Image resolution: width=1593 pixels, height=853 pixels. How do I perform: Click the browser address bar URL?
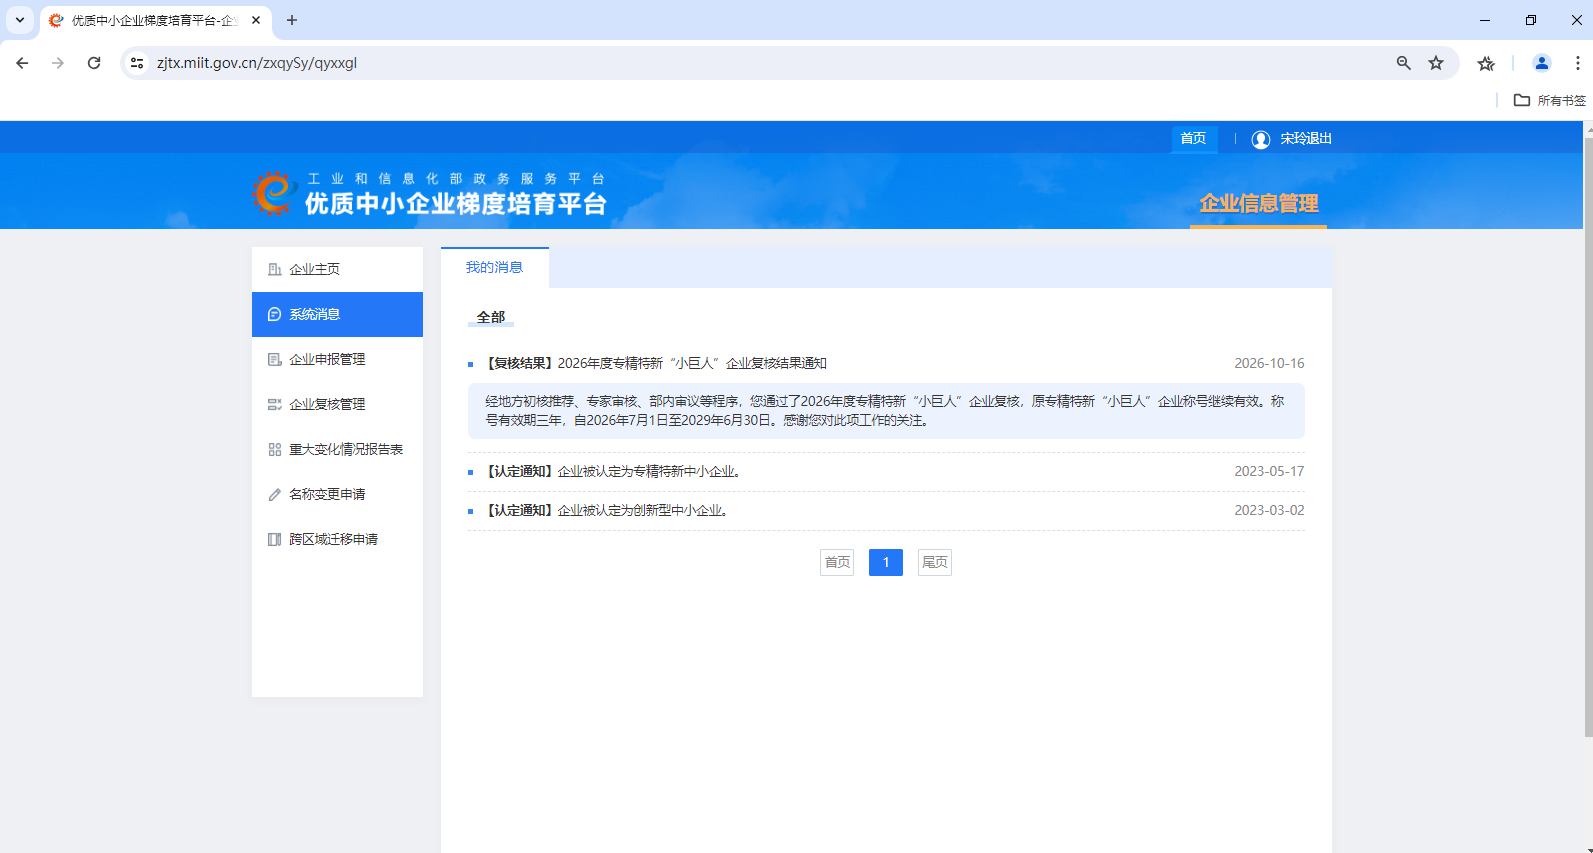tap(257, 63)
